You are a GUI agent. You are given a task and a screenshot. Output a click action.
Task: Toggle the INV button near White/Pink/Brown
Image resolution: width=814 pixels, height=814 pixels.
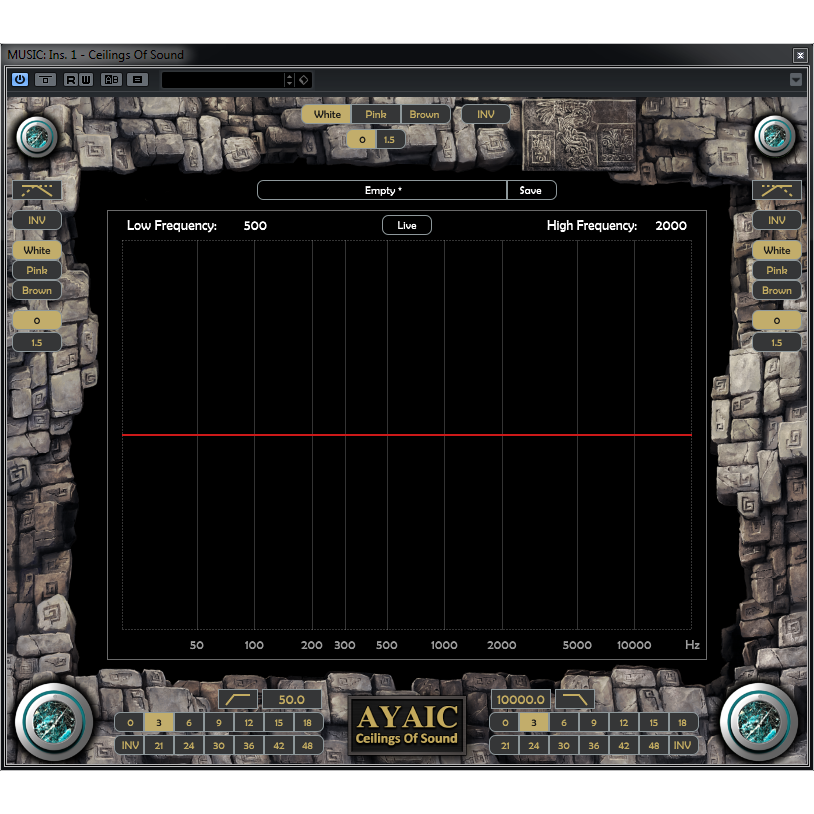tap(486, 114)
